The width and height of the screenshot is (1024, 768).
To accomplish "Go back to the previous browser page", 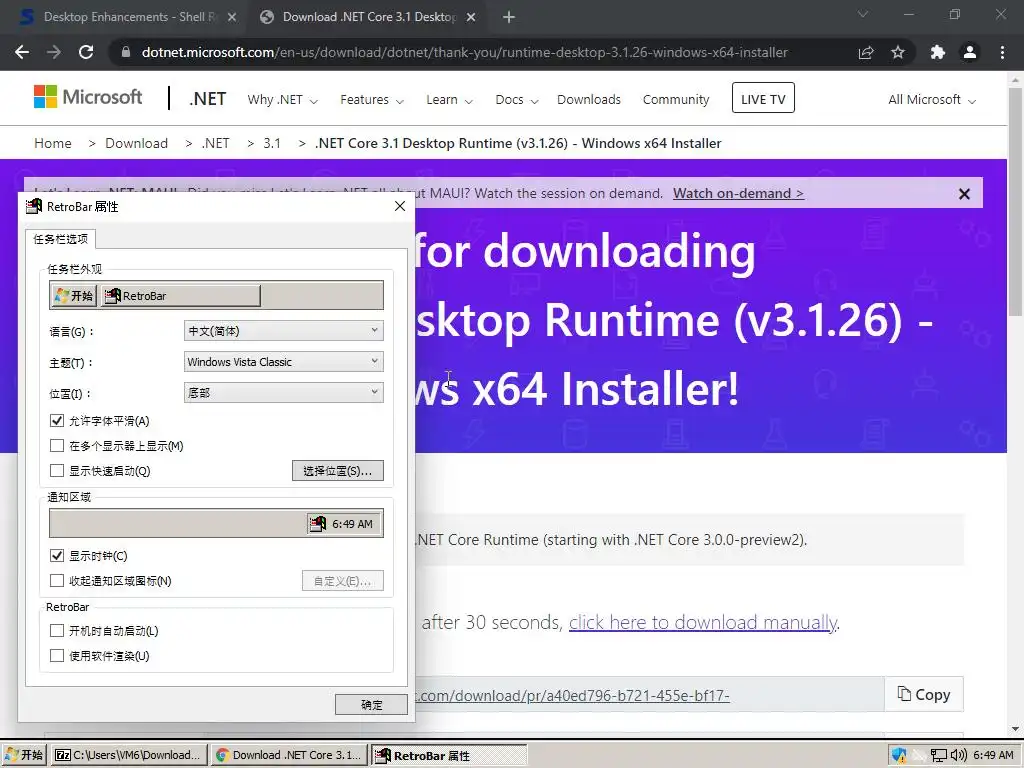I will [22, 52].
